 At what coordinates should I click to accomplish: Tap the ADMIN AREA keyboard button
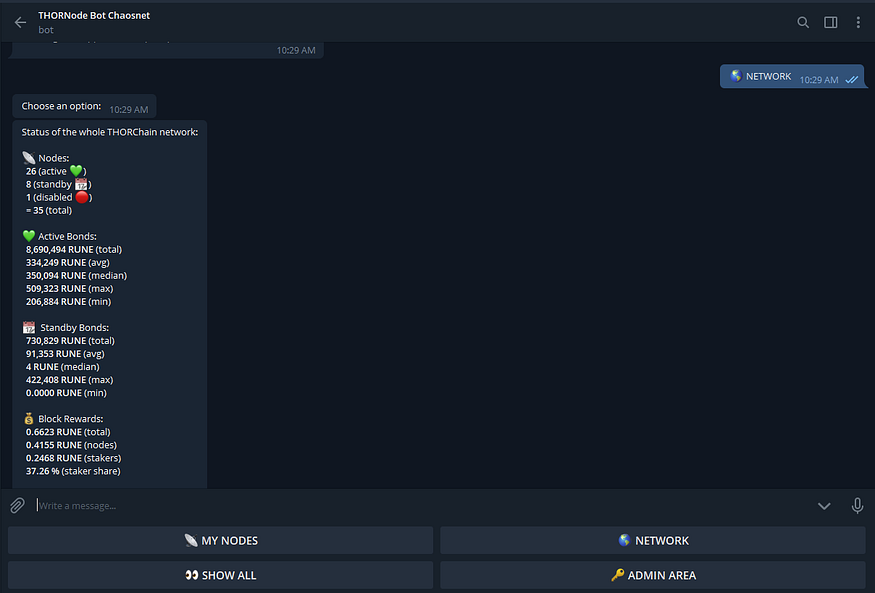653,575
